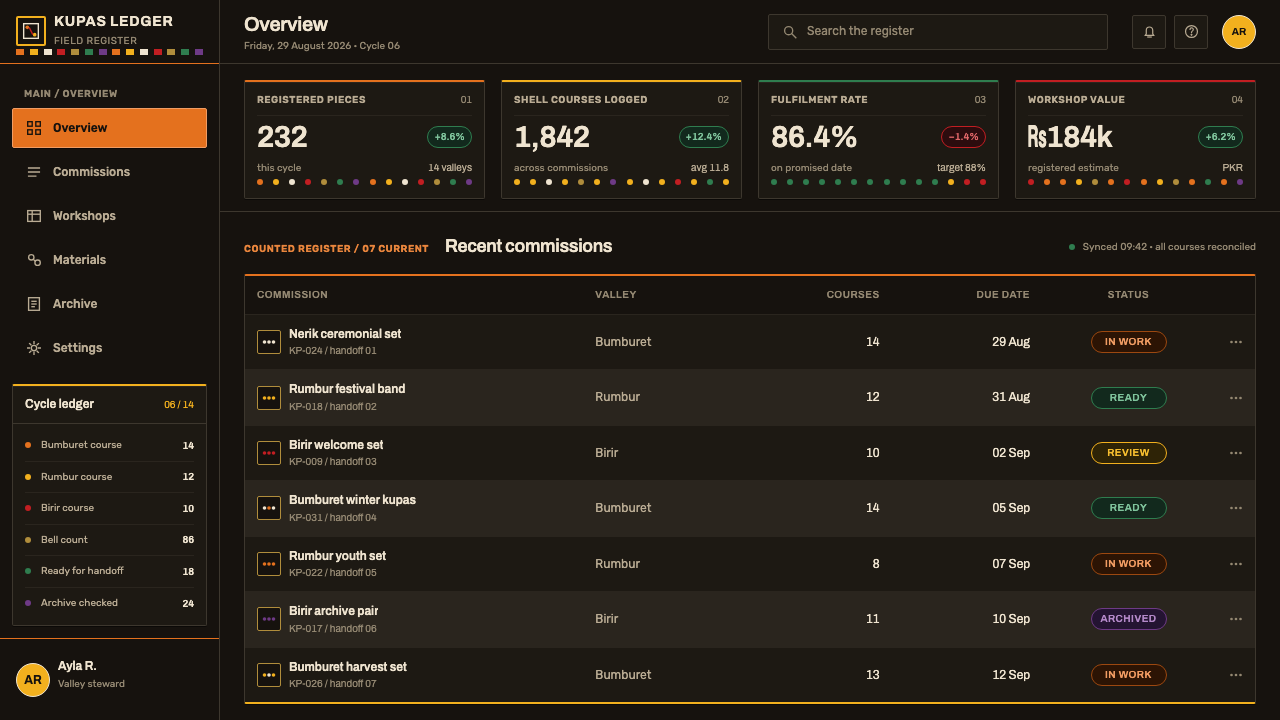1280x720 pixels.
Task: Open the Fulfilment Rate card
Action: tap(878, 139)
